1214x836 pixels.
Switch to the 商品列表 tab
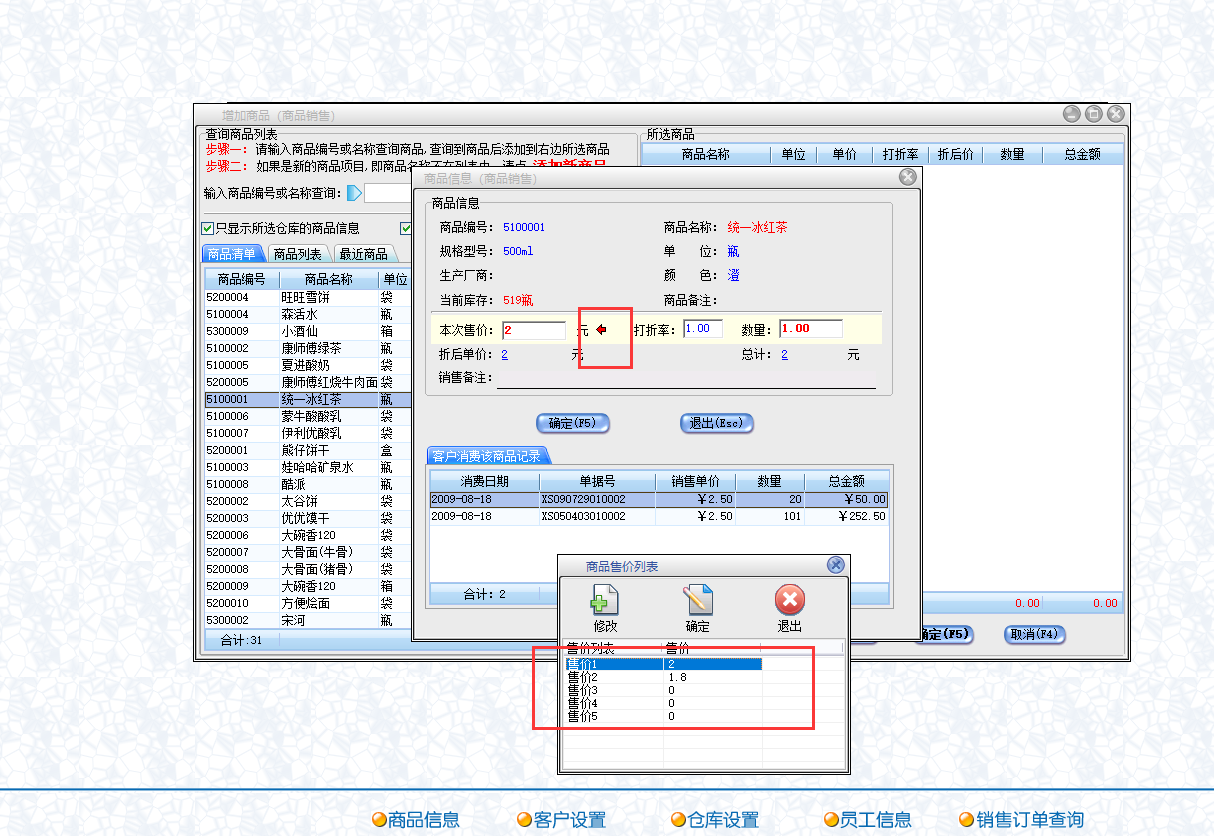pyautogui.click(x=297, y=254)
